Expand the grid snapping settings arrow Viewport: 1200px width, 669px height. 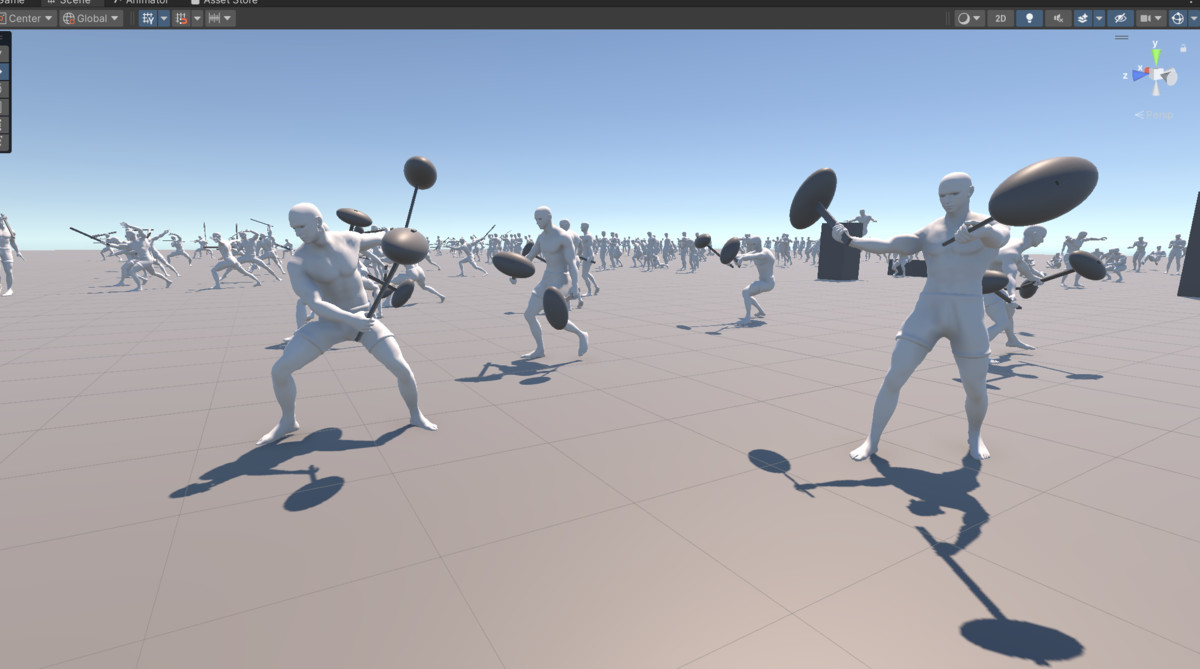[197, 18]
